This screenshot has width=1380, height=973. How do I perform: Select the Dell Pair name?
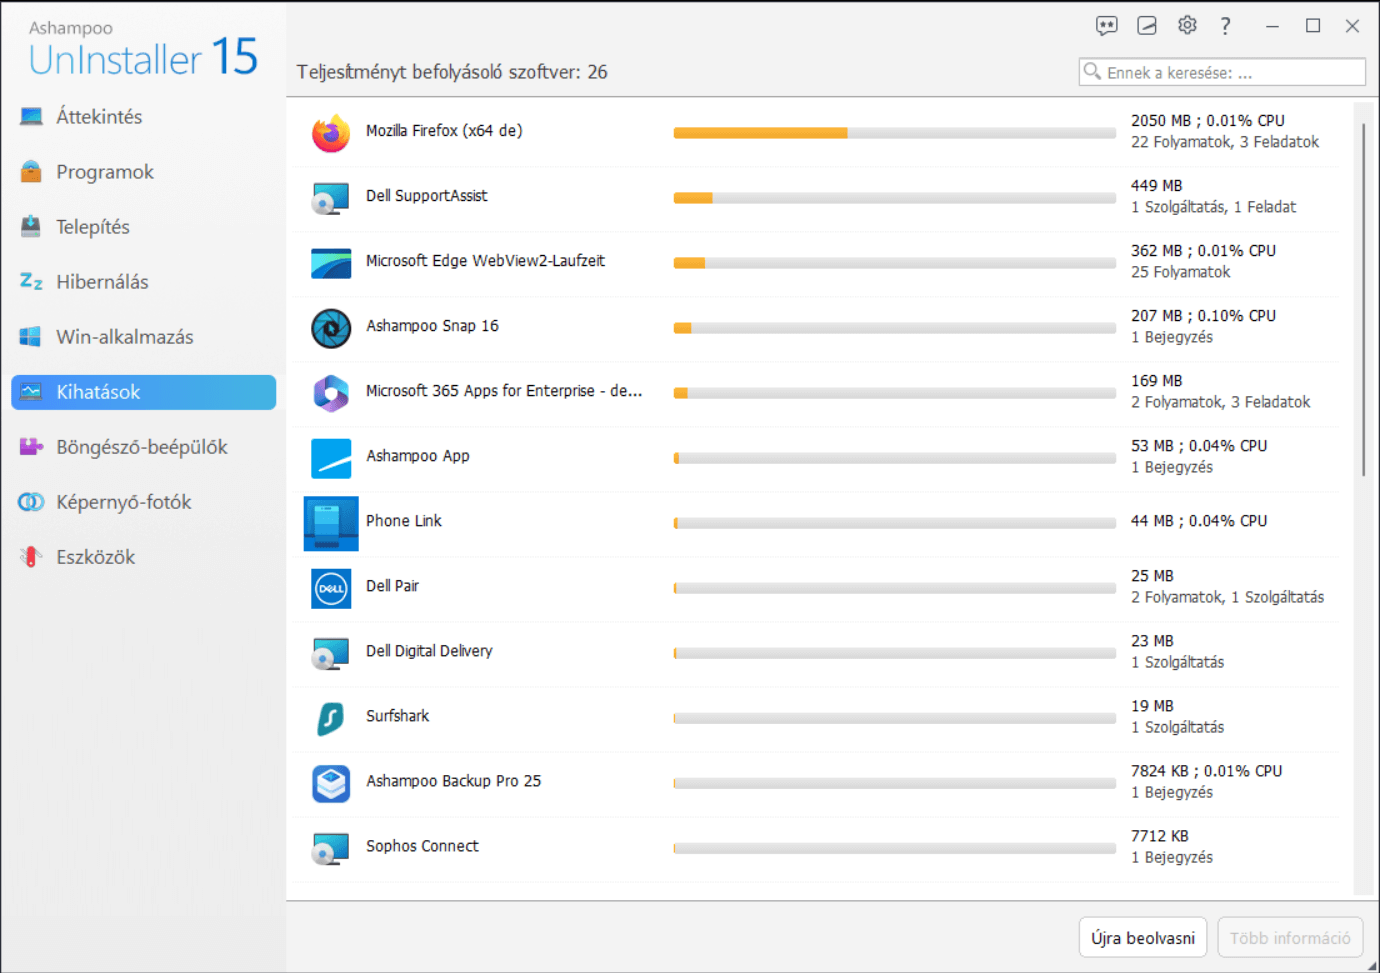coord(392,586)
